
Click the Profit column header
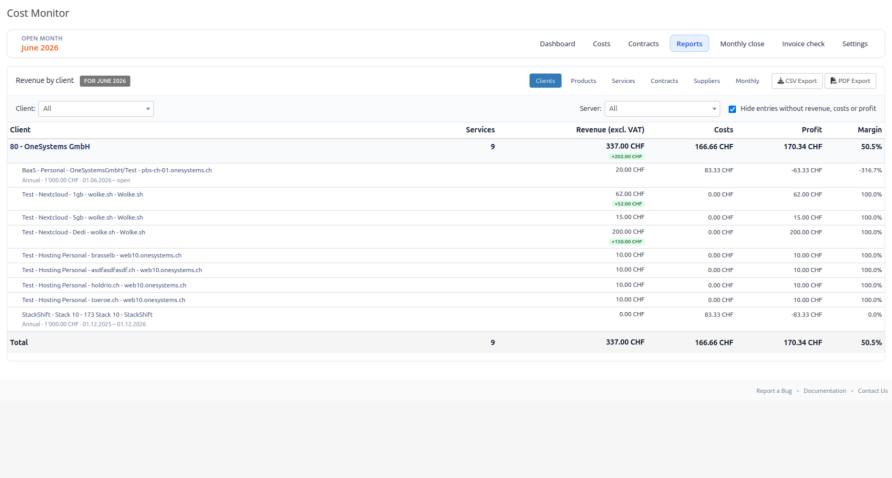click(x=811, y=130)
